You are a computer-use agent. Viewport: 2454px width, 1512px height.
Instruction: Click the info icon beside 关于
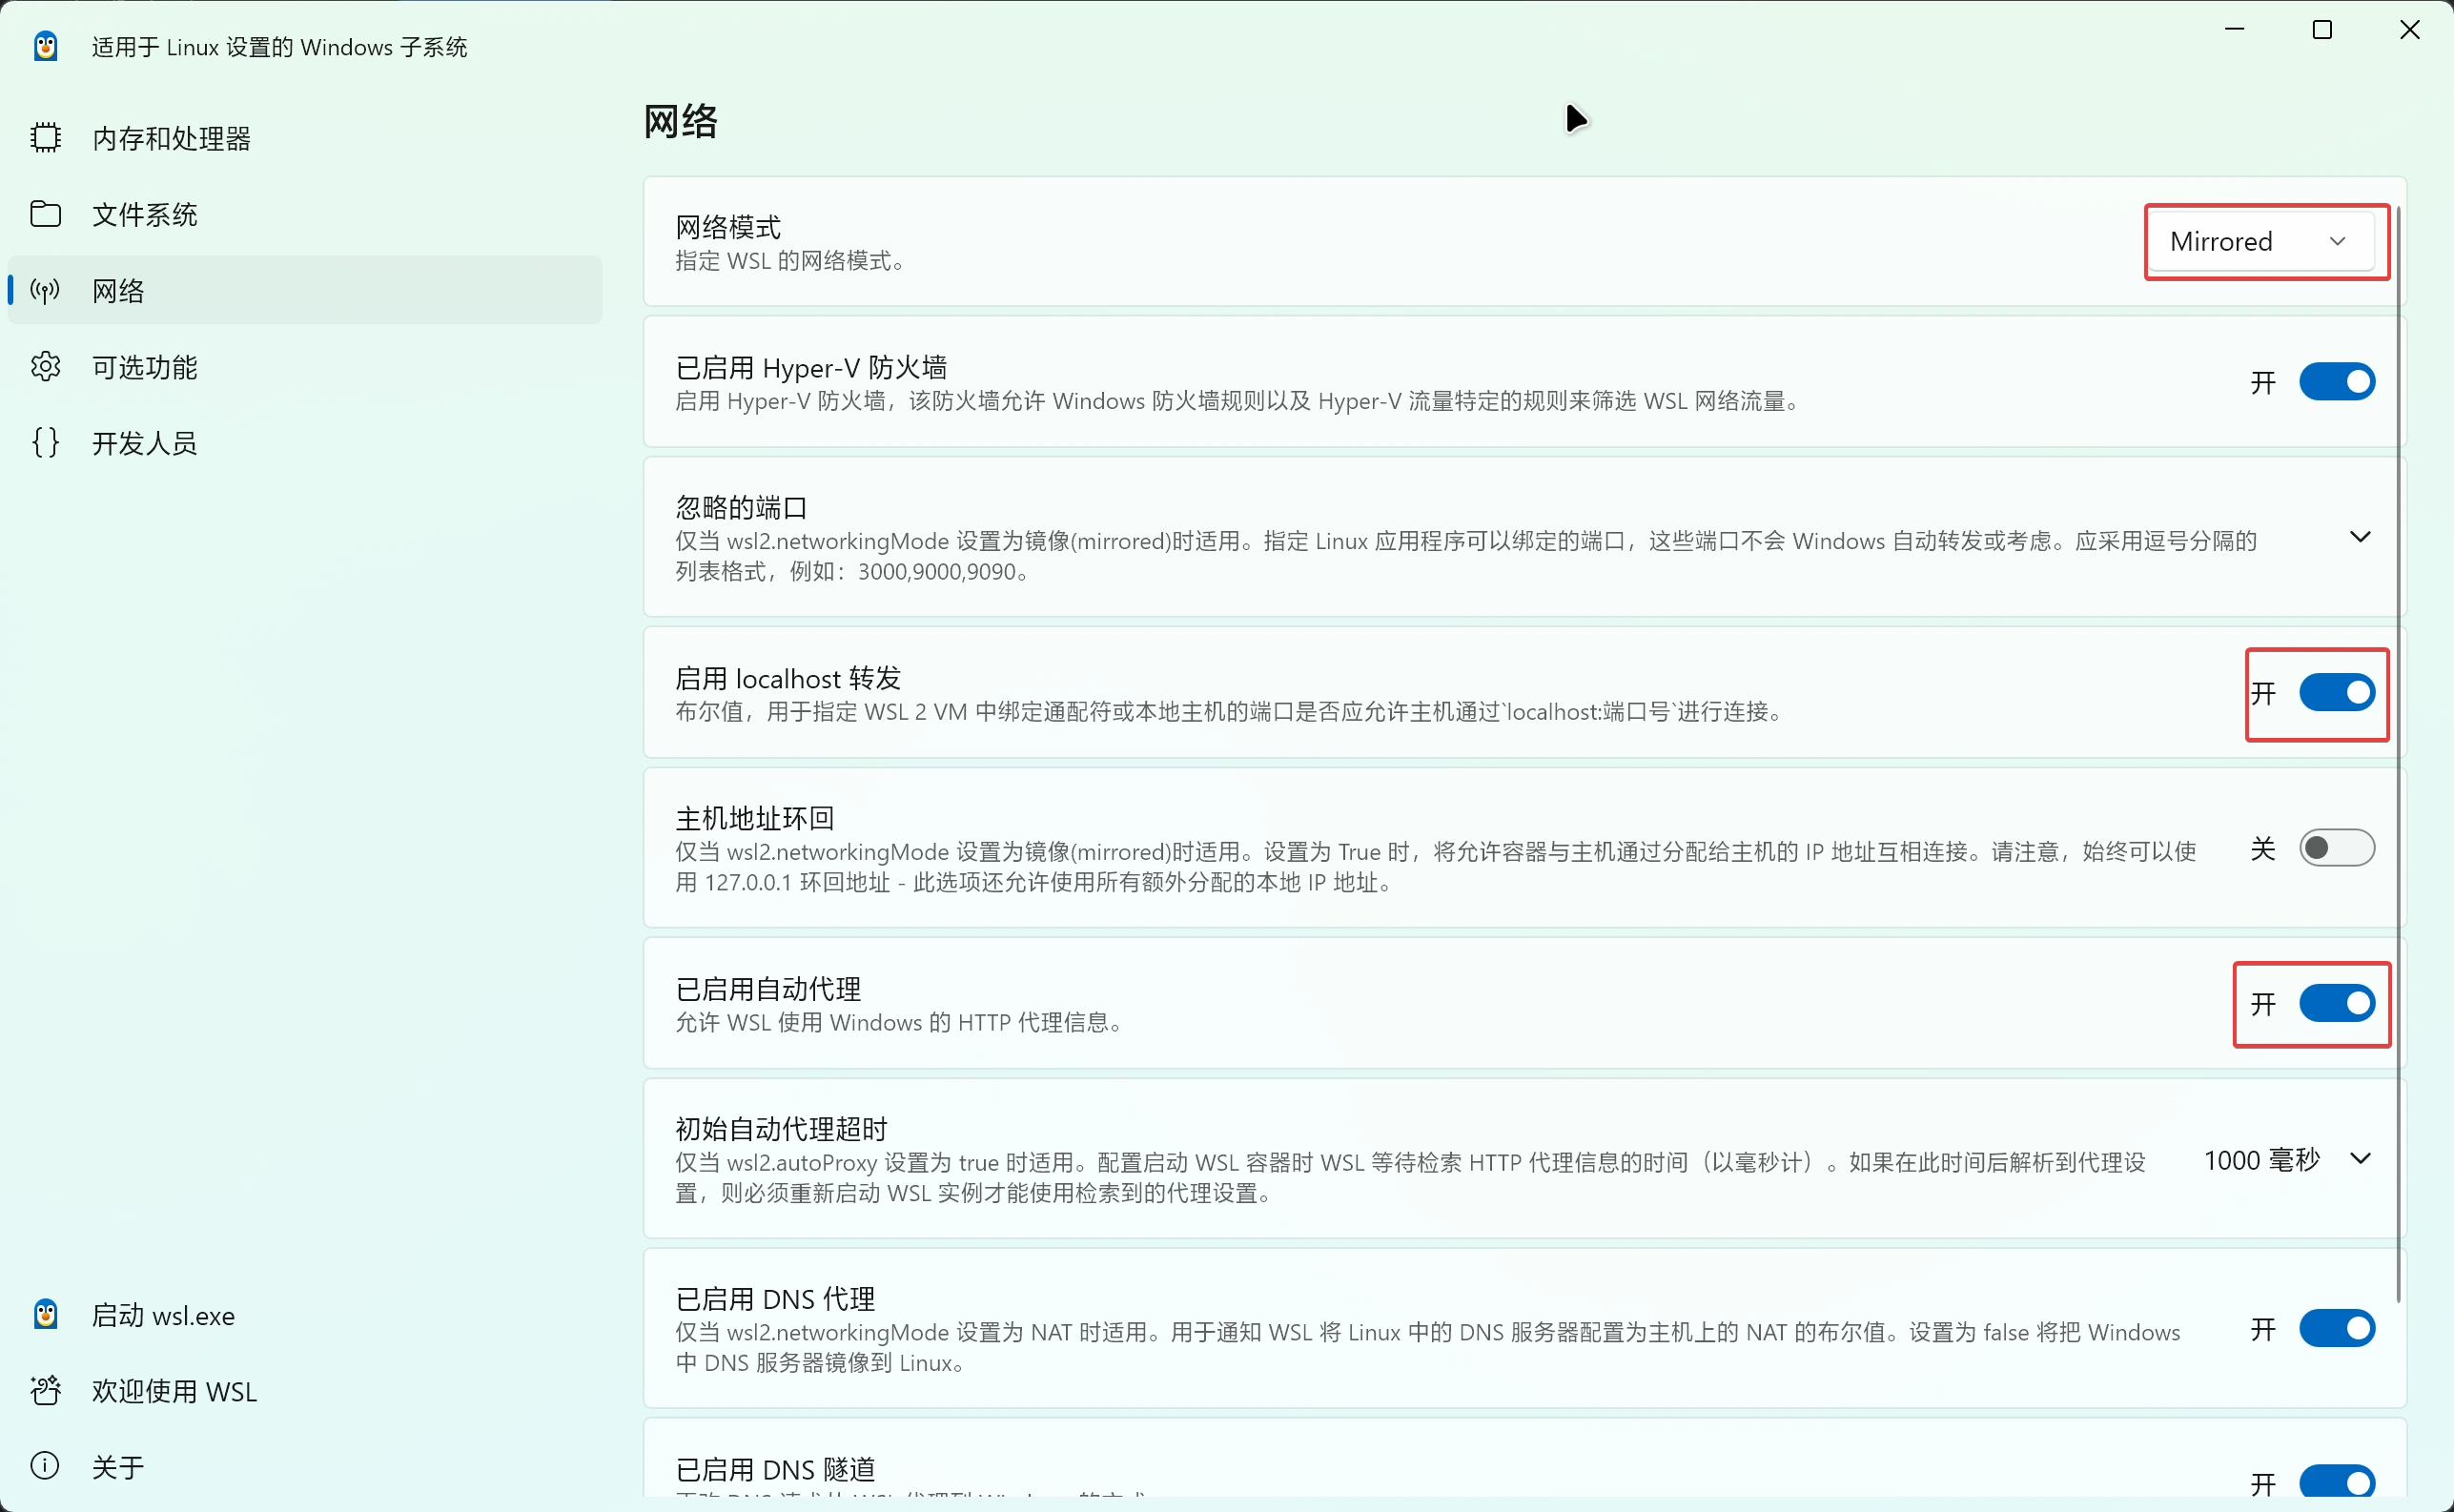coord(46,1467)
